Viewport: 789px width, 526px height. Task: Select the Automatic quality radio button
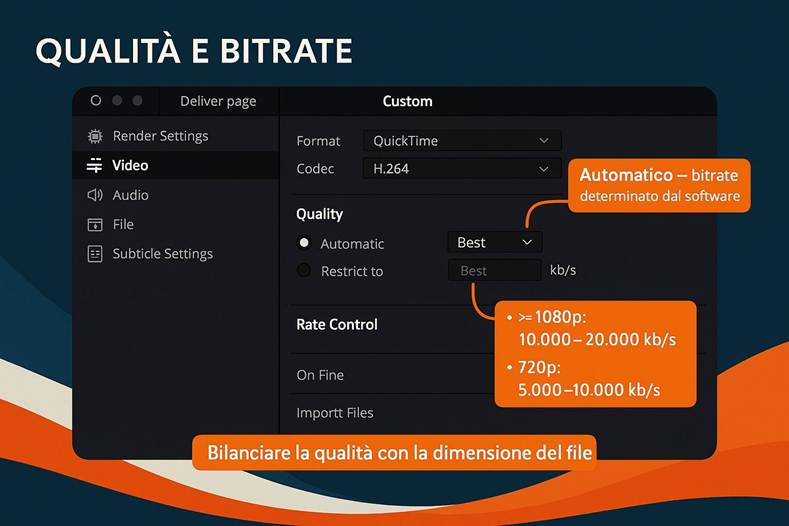coord(304,243)
